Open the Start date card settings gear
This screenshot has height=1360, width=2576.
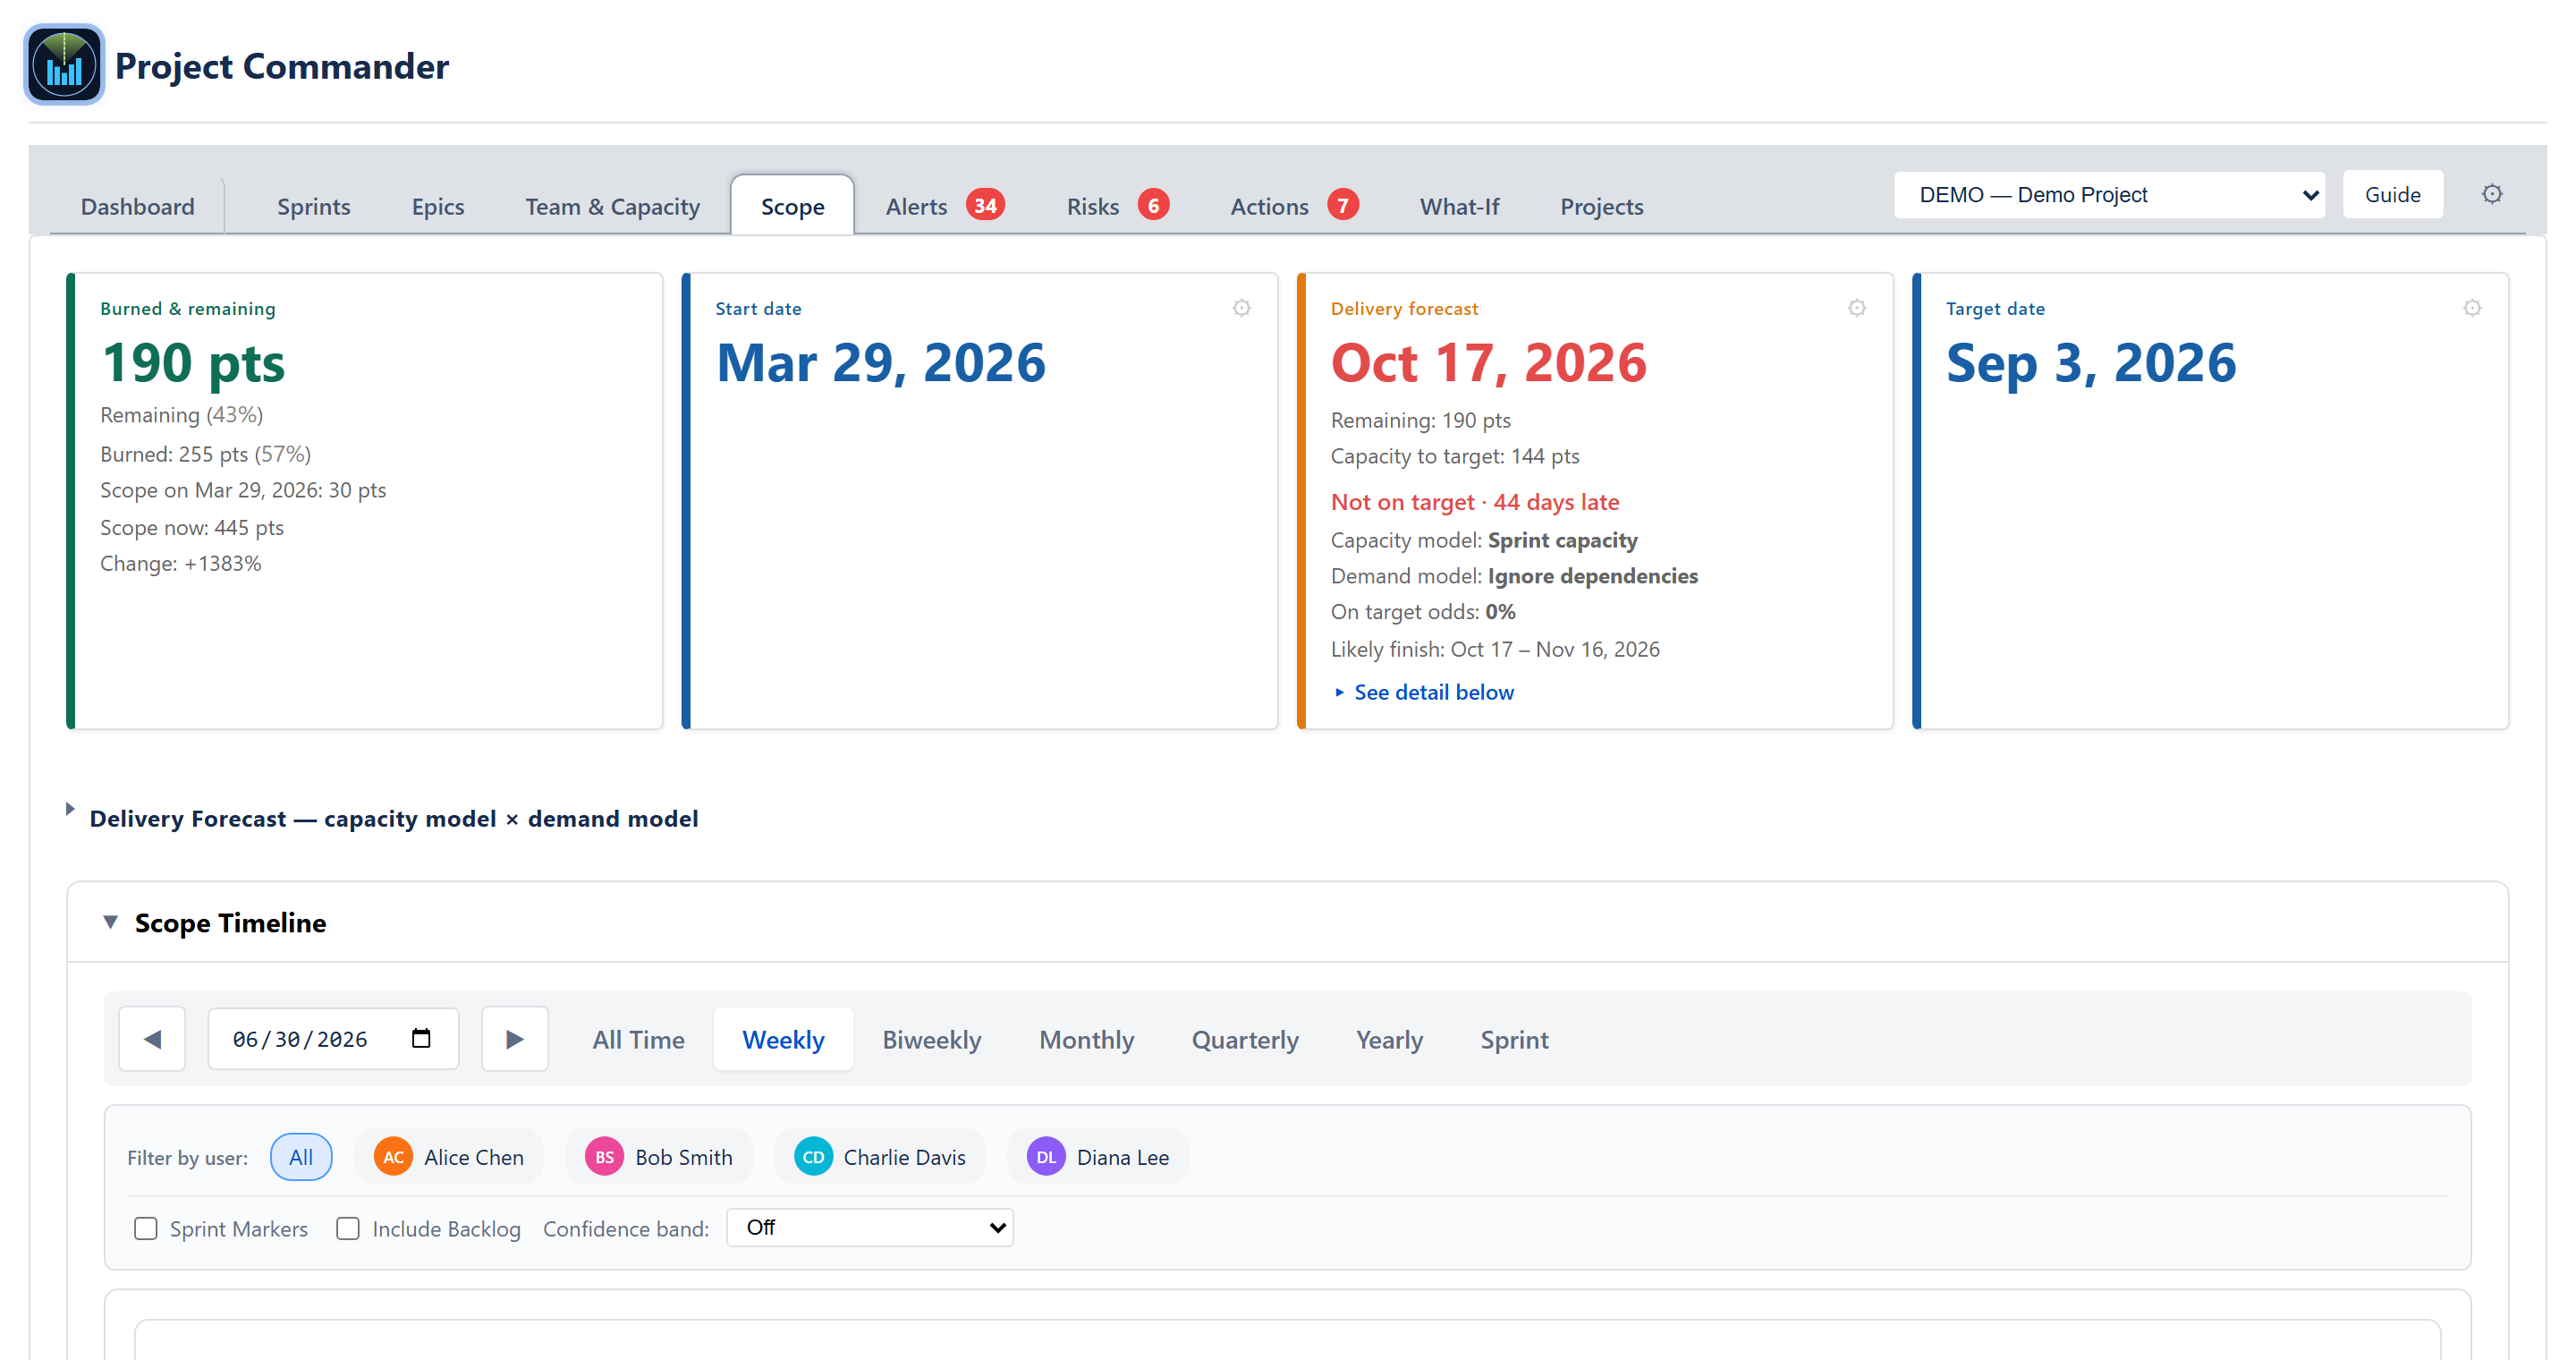click(x=1241, y=308)
